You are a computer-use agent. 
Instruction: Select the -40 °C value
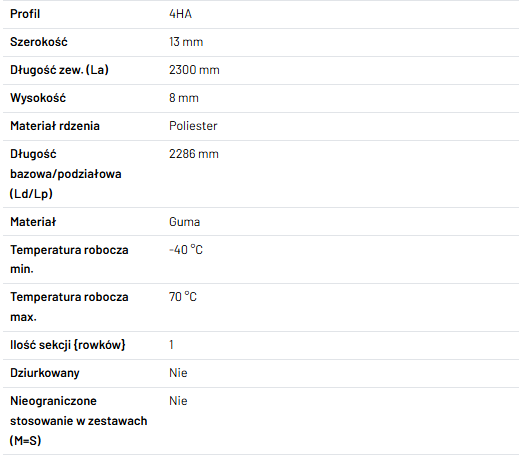click(186, 250)
